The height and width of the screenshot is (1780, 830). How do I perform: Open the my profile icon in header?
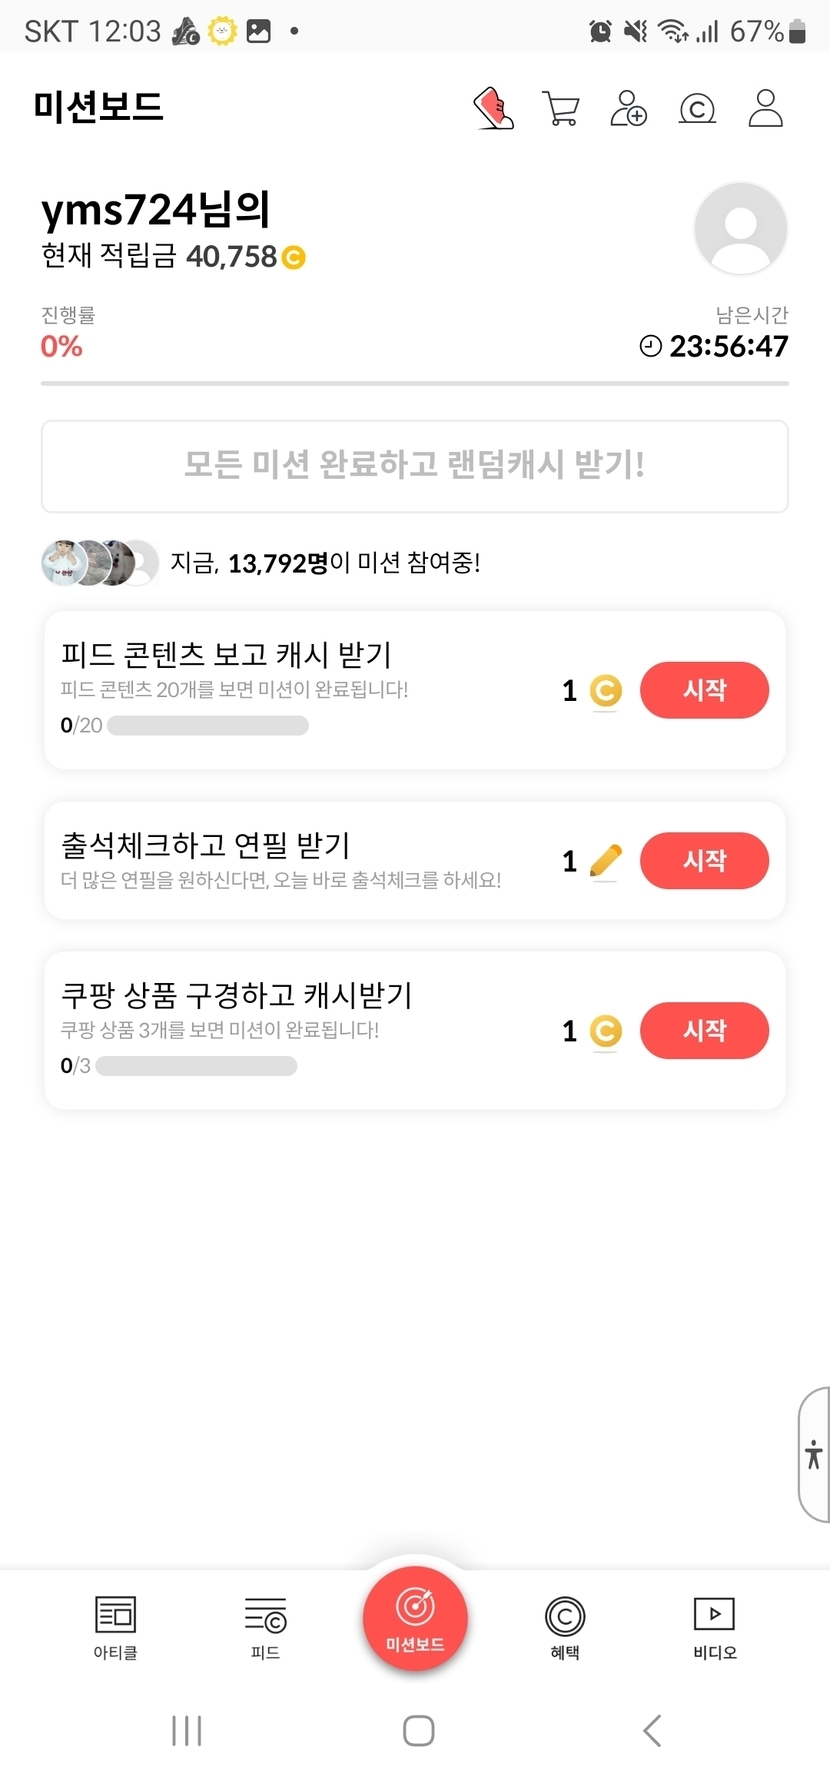[765, 108]
